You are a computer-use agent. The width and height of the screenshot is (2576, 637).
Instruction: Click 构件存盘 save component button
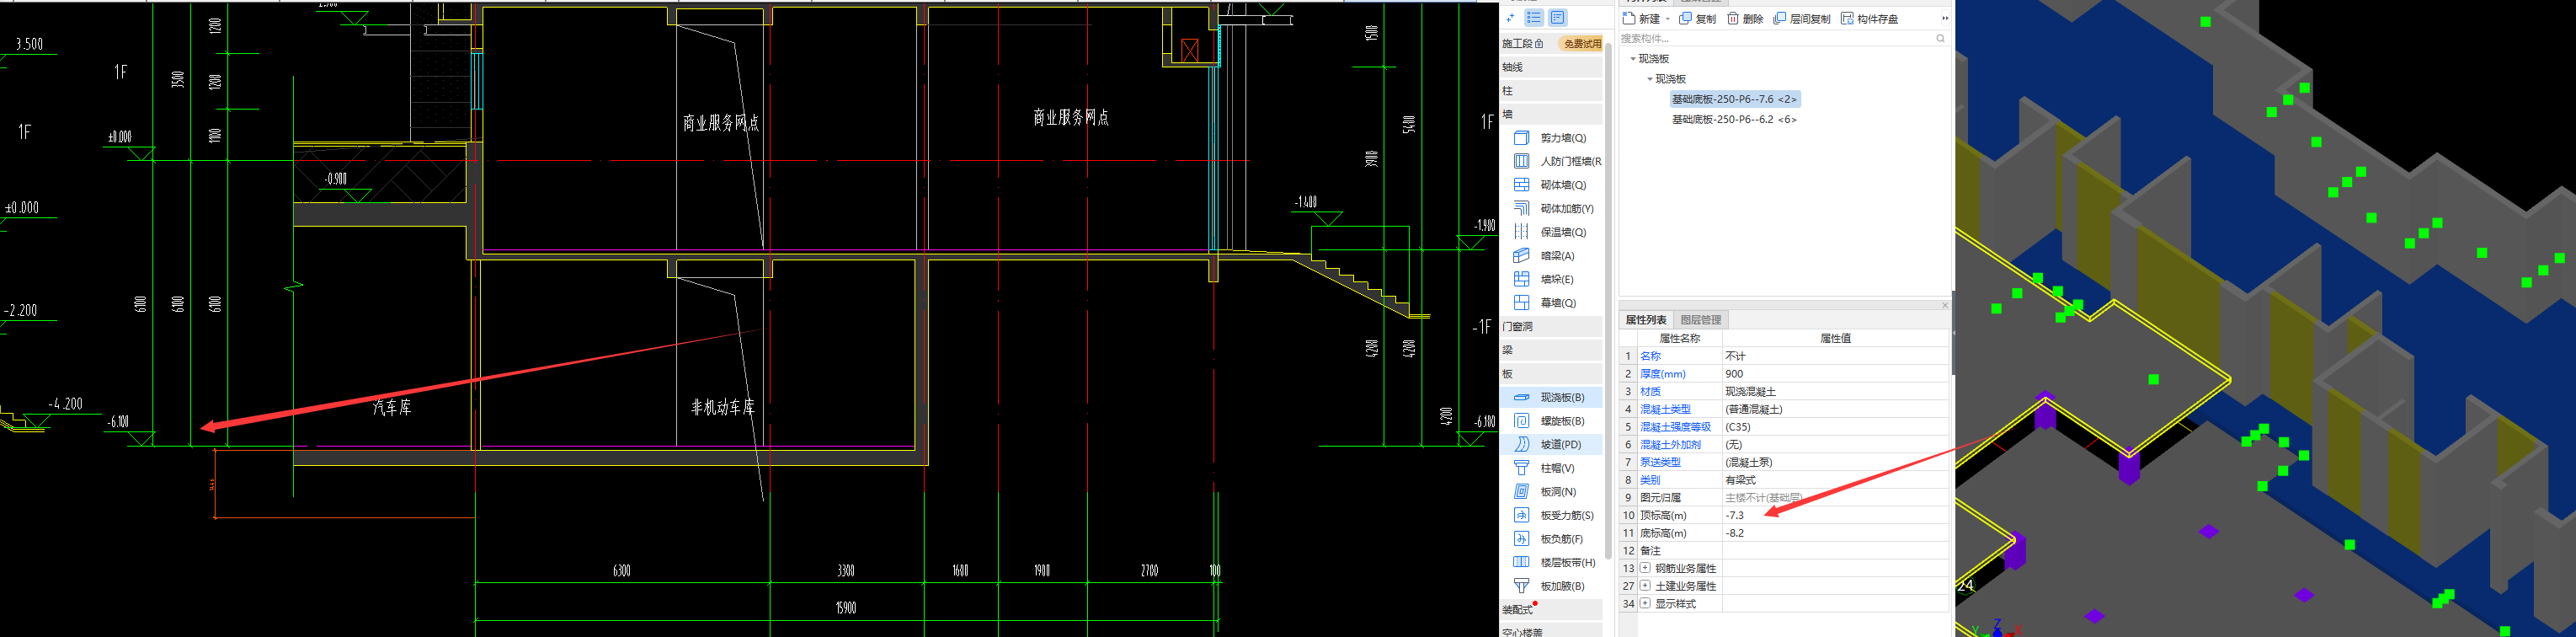(1869, 18)
